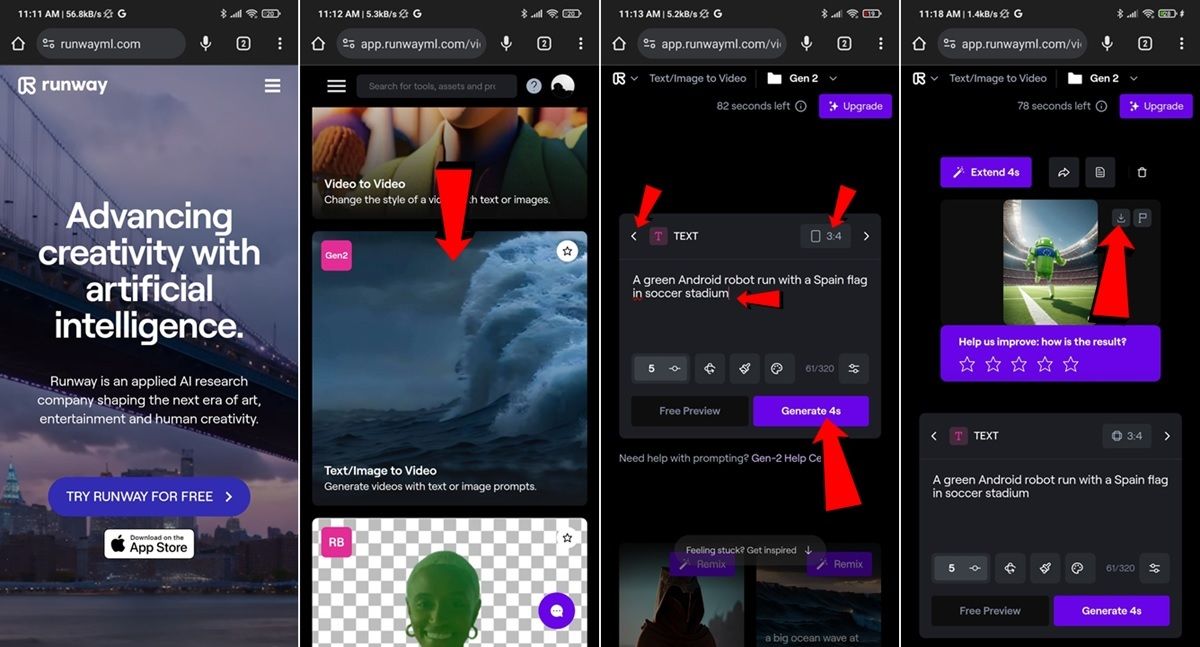Open settings sliders icon on 82 seconds screen
Screen dimensions: 1200x647
854,368
